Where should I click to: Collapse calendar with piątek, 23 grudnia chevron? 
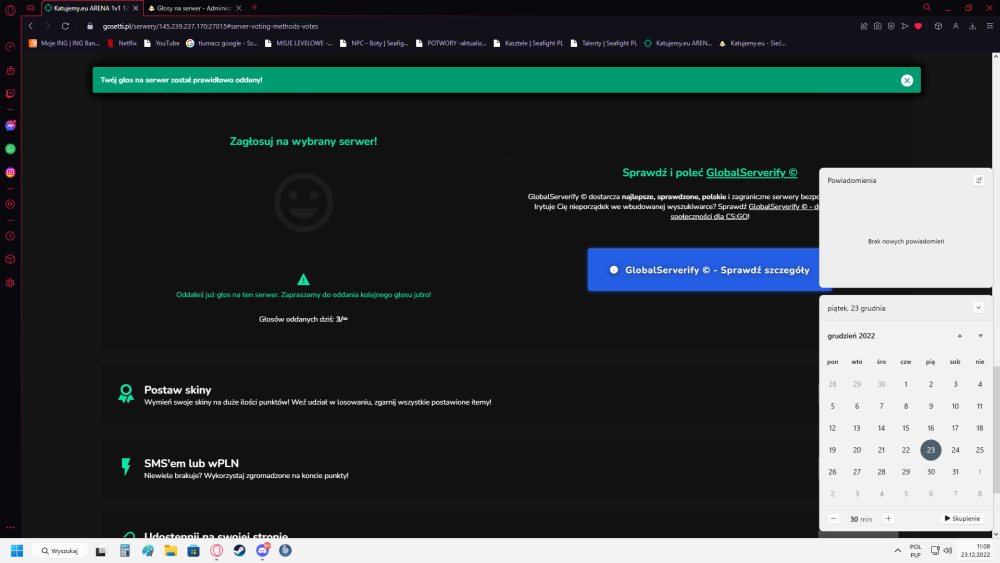tap(978, 308)
